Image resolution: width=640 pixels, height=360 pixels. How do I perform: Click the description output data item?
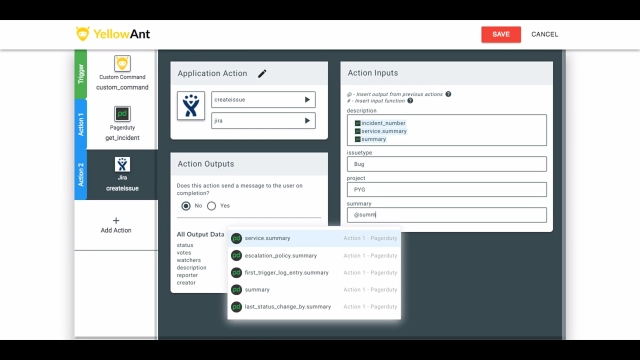point(191,268)
